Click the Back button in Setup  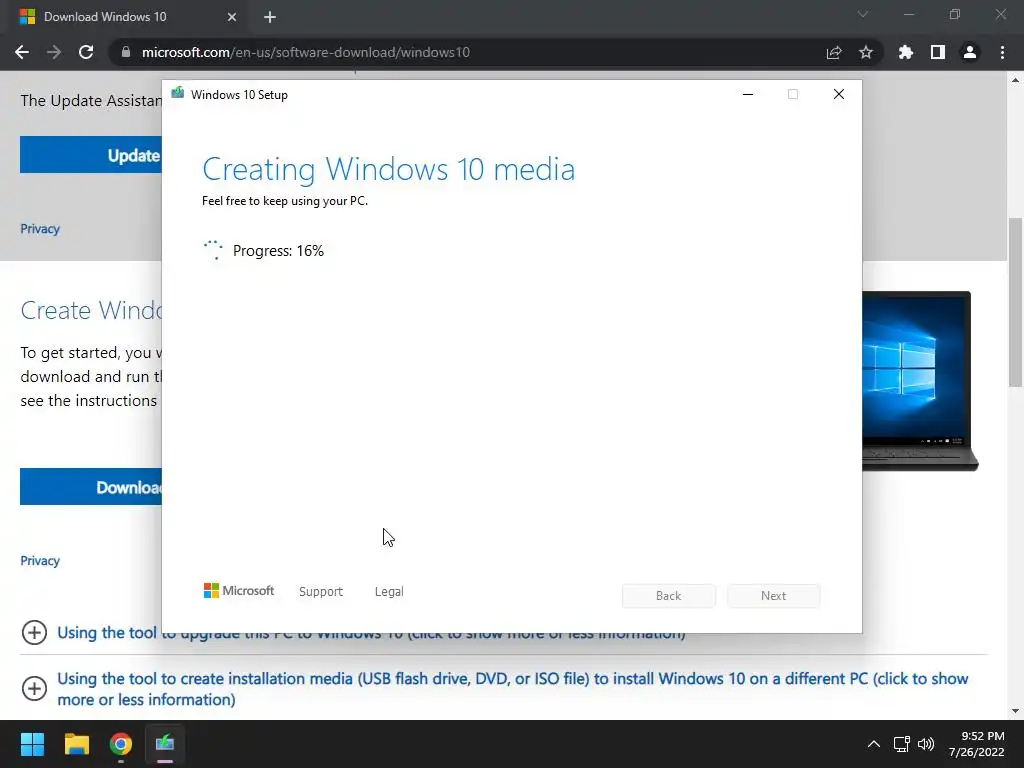[x=668, y=596]
